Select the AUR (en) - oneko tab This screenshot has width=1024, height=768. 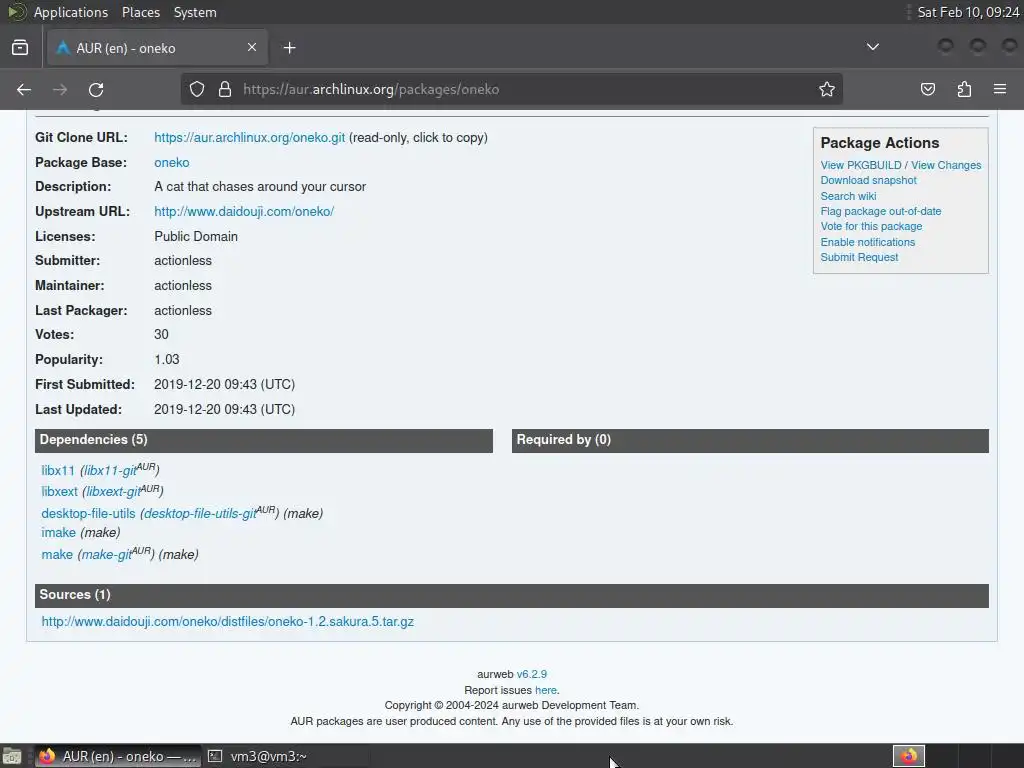tap(157, 48)
